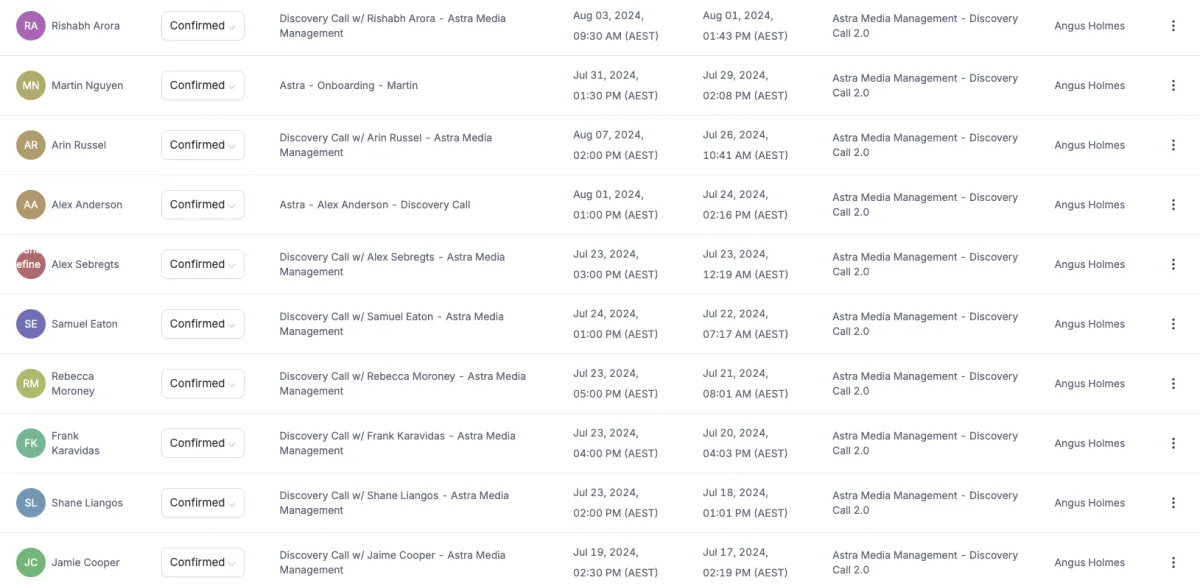Open the kebab menu for Frank Karavidas
Viewport: 1200px width, 586px height.
click(1173, 443)
